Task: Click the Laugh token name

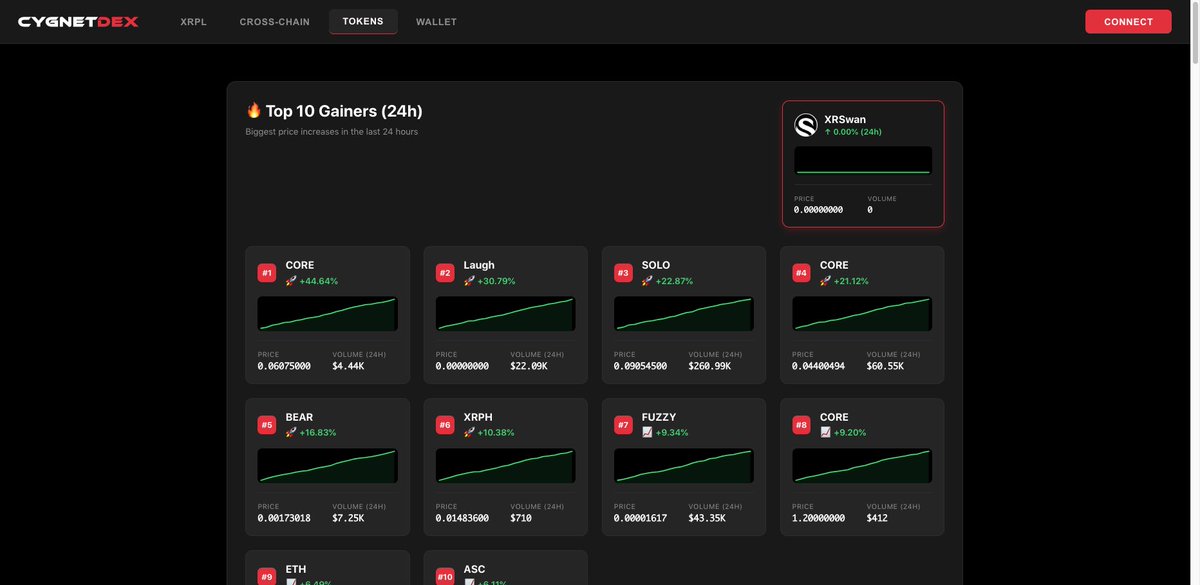Action: pos(479,265)
